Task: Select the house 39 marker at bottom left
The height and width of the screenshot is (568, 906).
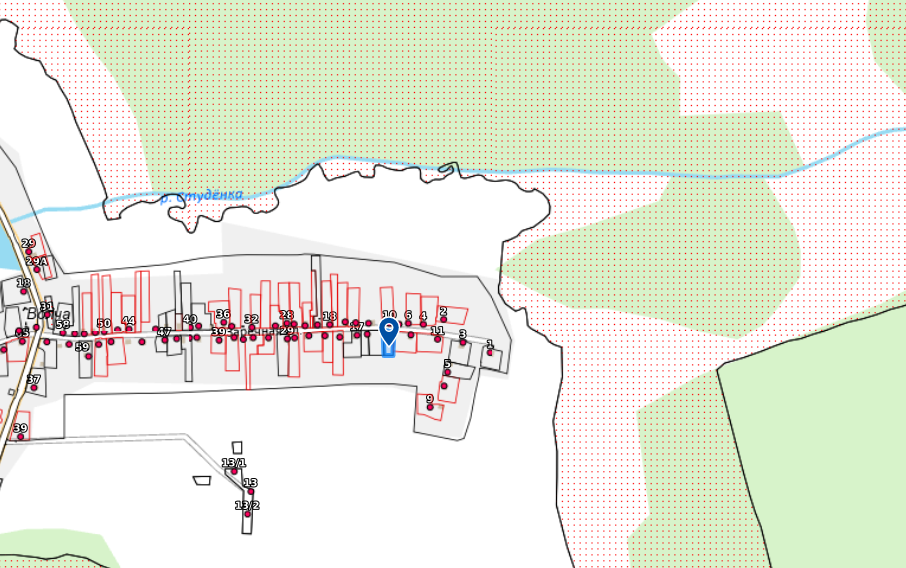Action: tap(20, 436)
